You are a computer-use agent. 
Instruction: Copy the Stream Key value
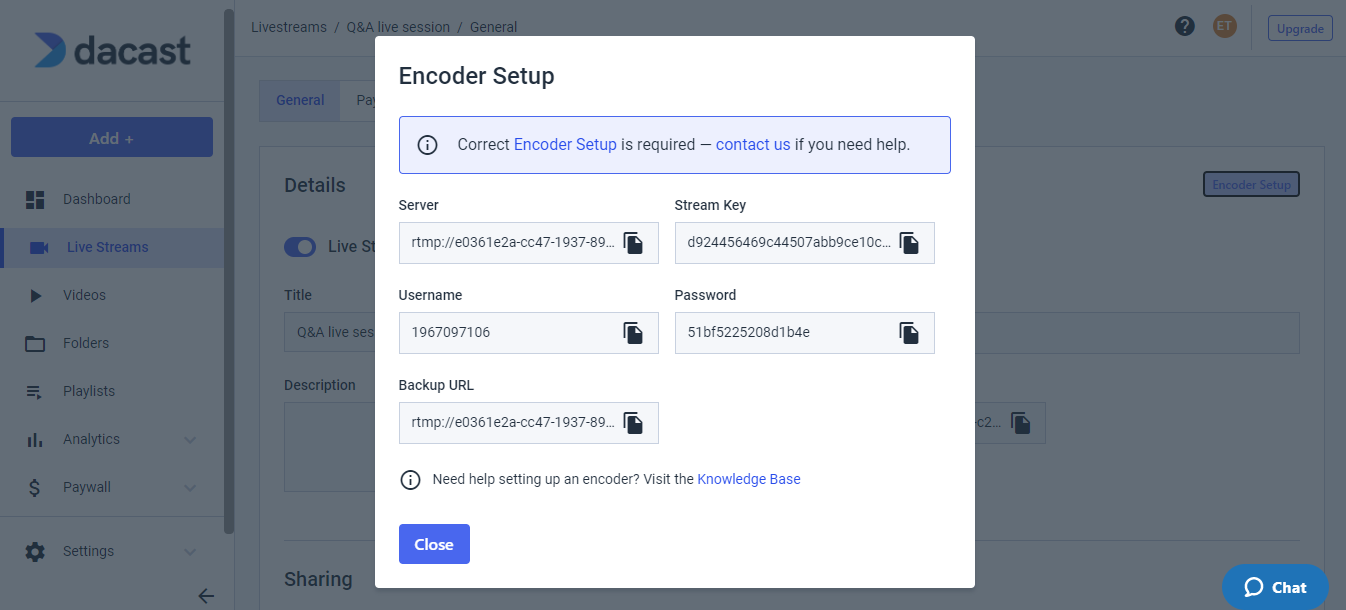910,243
